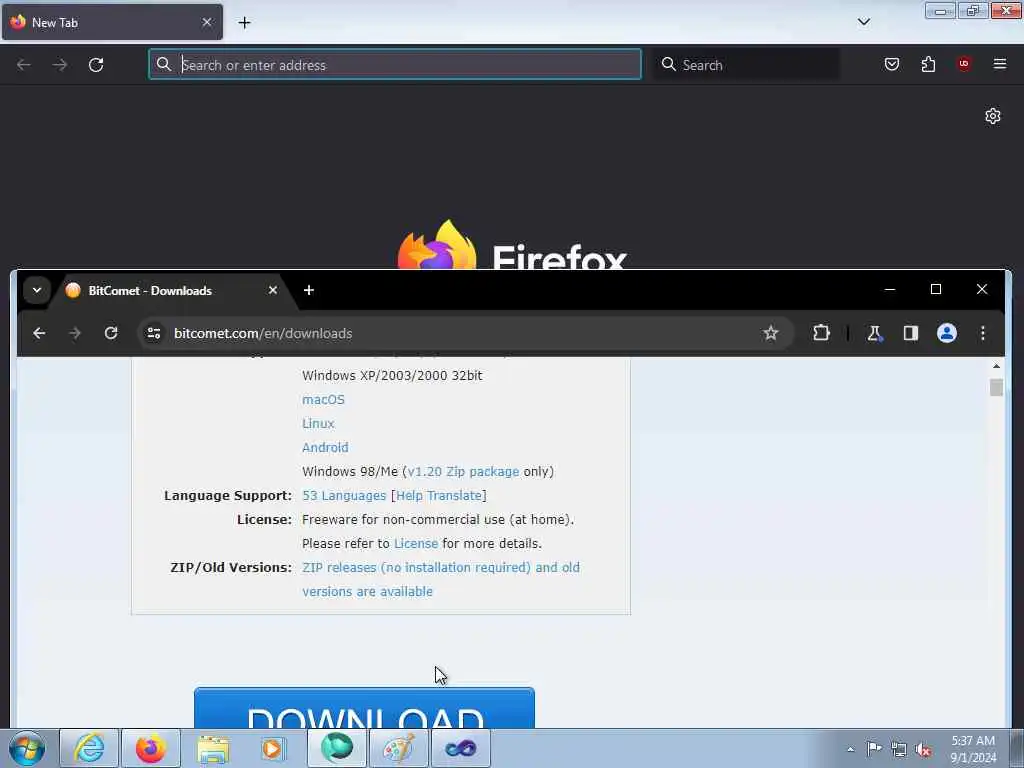Bookmark this page with the star
The height and width of the screenshot is (768, 1024).
(771, 333)
